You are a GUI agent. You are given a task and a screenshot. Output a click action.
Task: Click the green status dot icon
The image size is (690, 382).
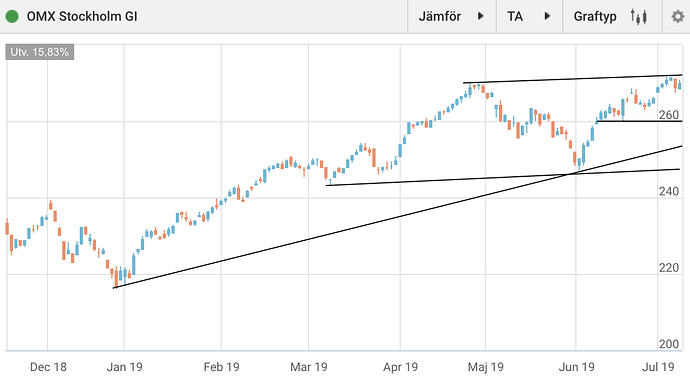[12, 17]
